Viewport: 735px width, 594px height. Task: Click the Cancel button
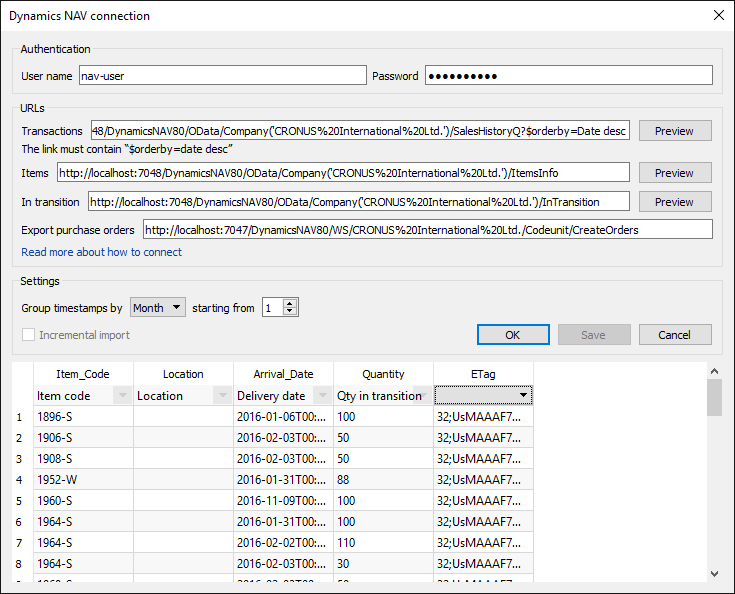pyautogui.click(x=675, y=335)
